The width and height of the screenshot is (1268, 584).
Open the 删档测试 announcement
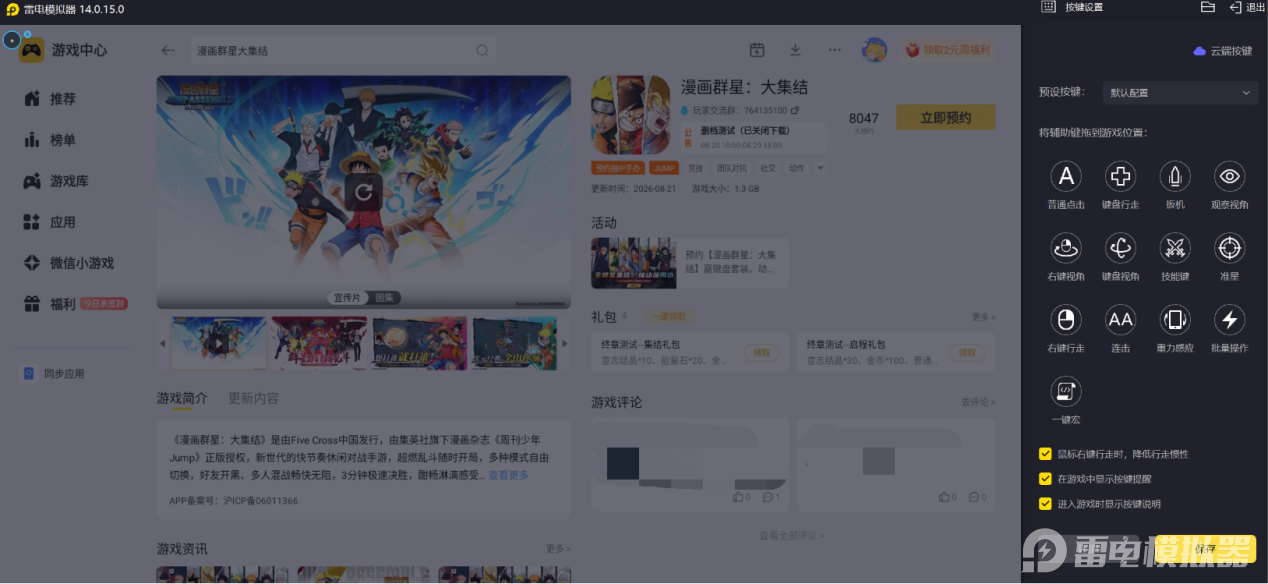tap(754, 137)
